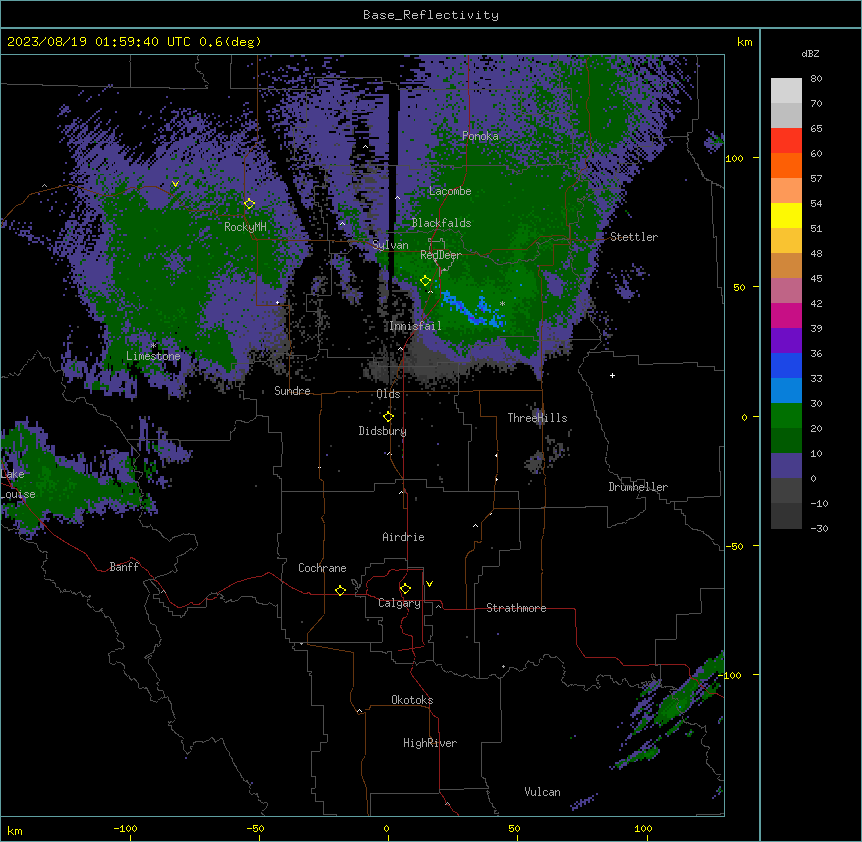Click the yellow diamond marker above Didsbury
This screenshot has height=842, width=862.
388,417
